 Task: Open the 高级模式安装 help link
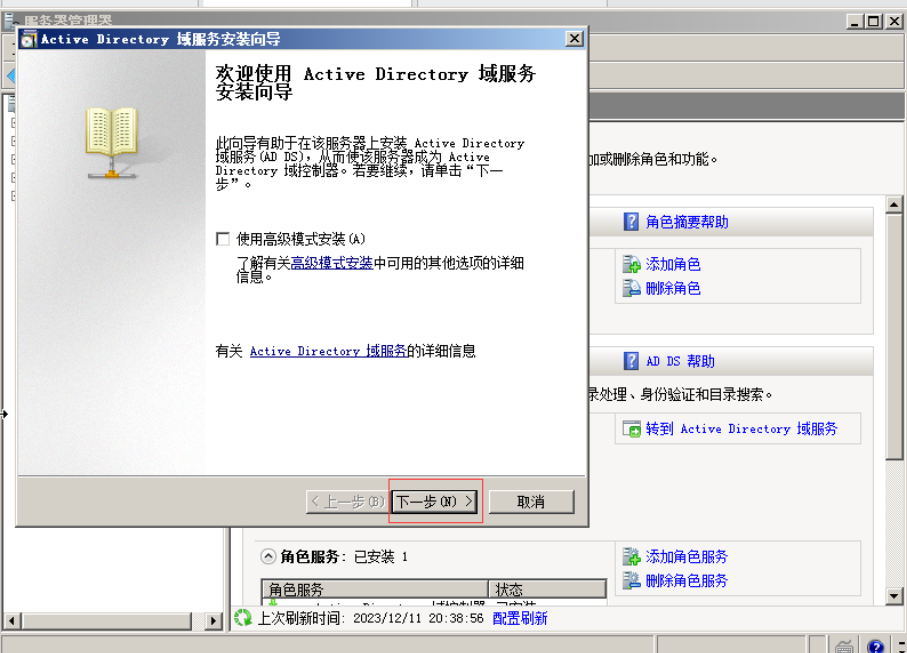coord(331,264)
